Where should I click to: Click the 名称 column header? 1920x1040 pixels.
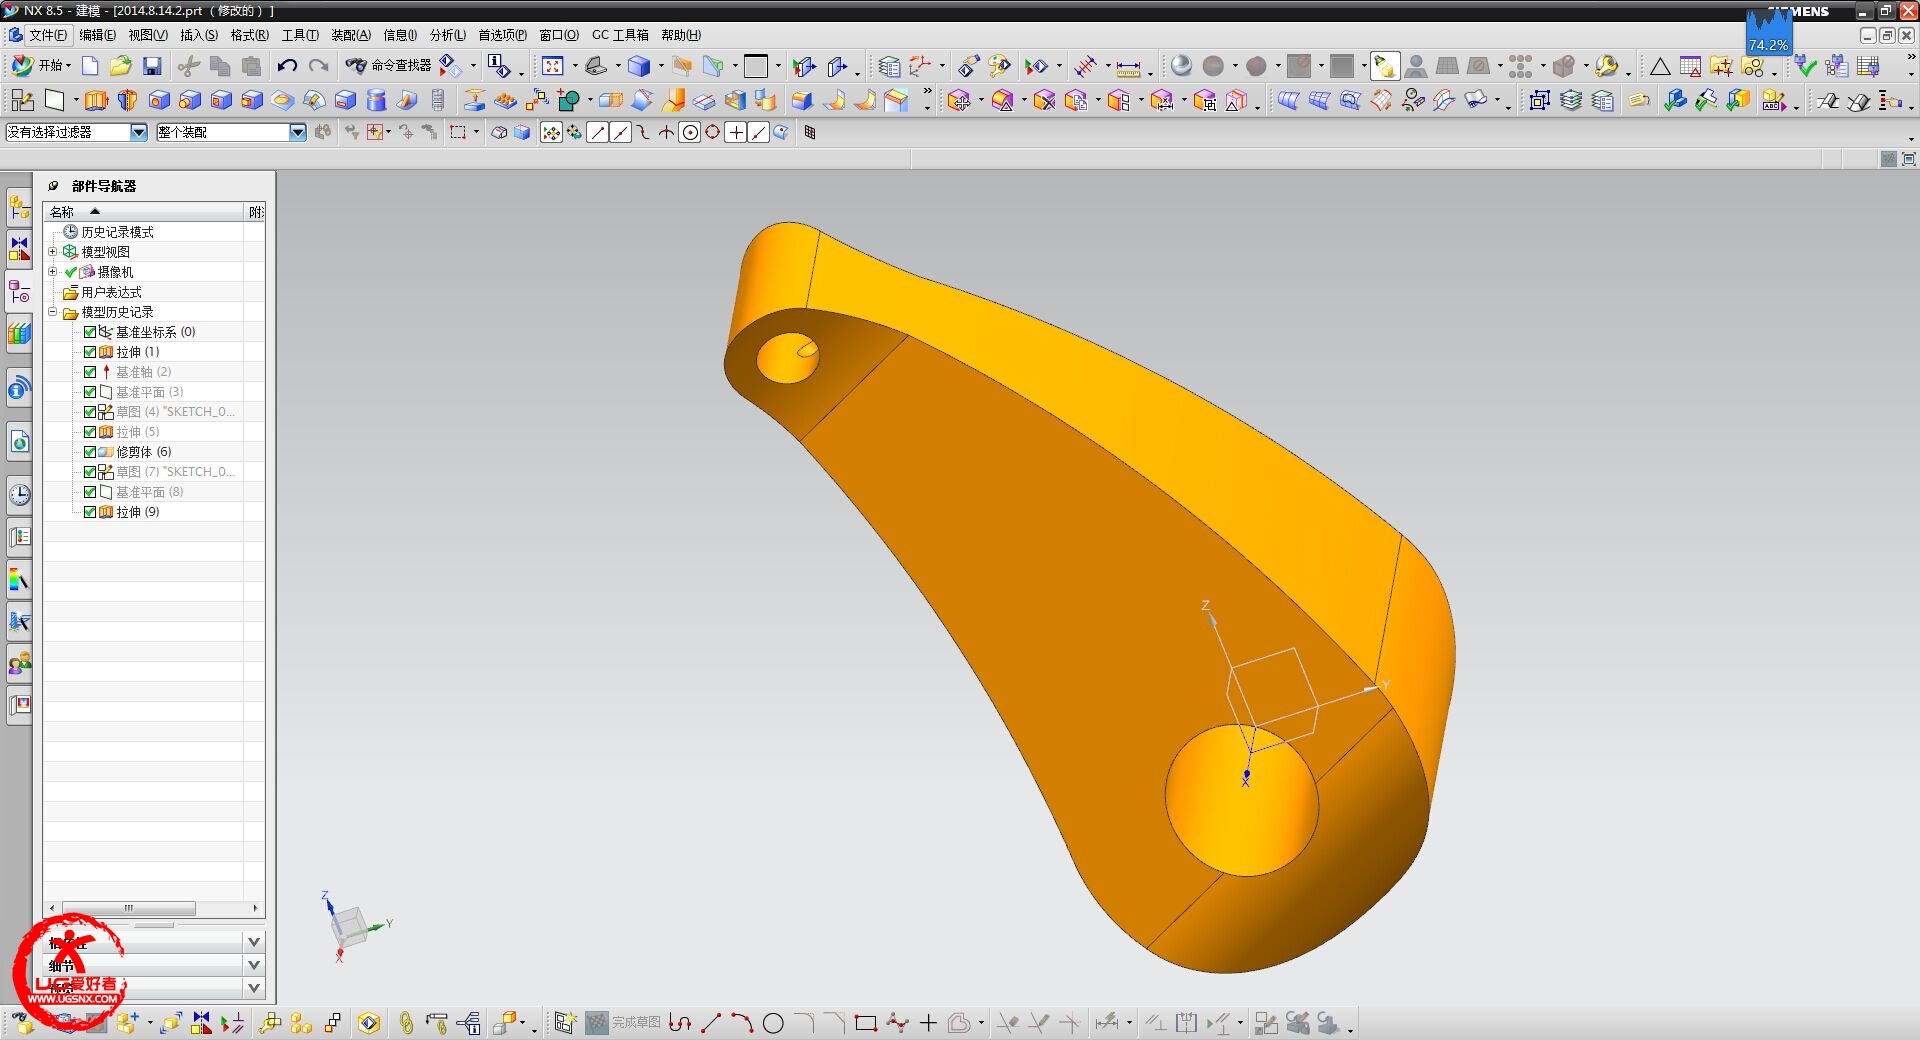144,212
